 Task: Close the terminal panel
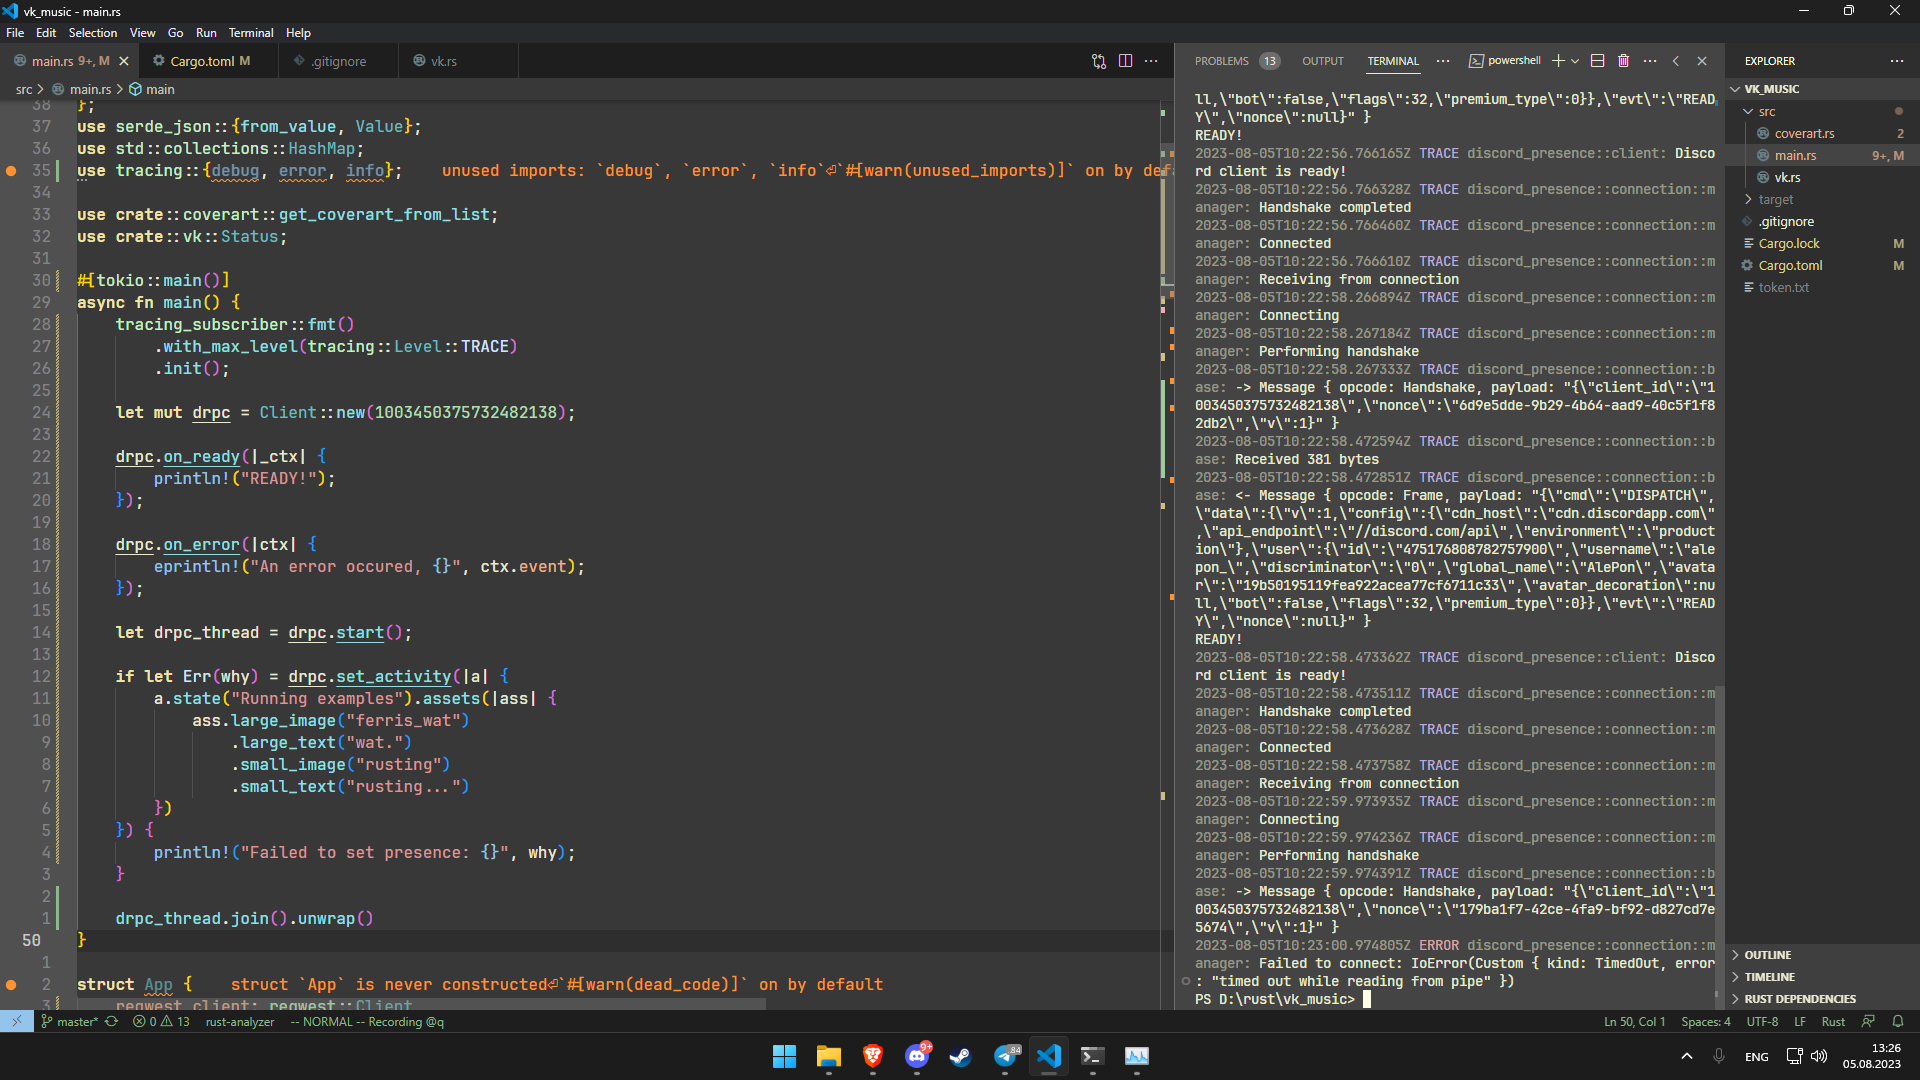(1702, 61)
